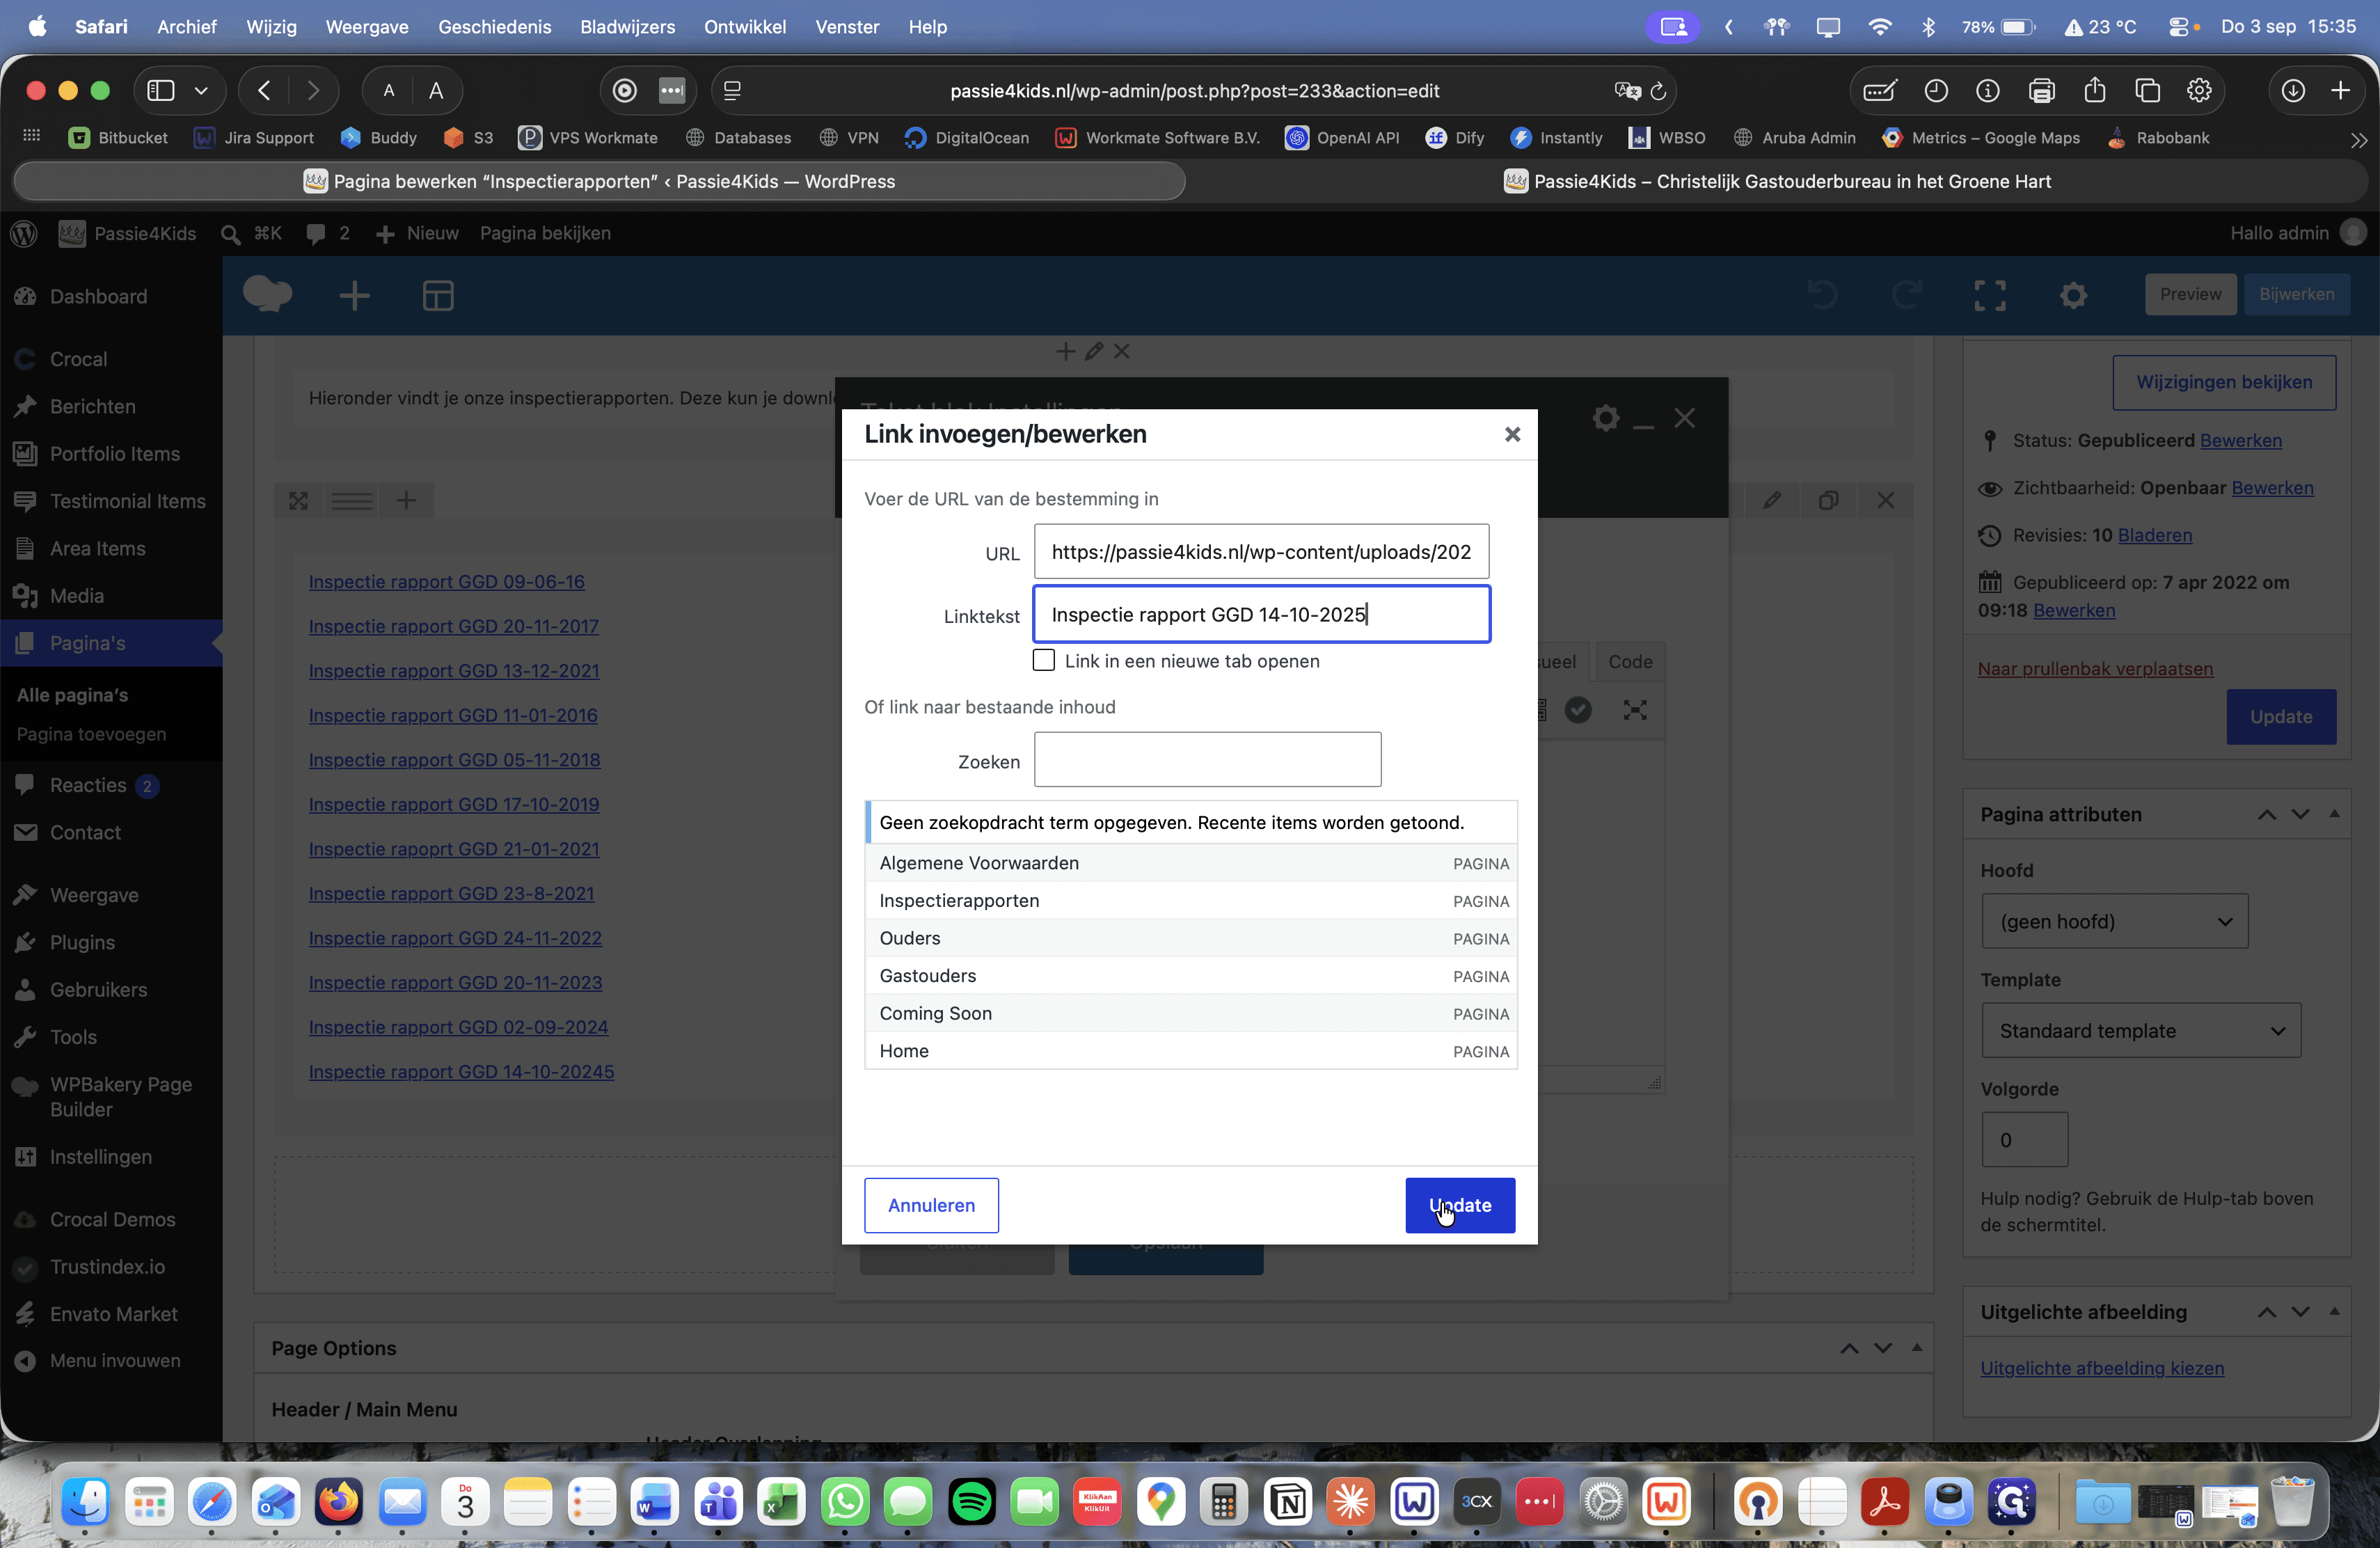
Task: Switch to the Code editor tab
Action: [x=1630, y=661]
